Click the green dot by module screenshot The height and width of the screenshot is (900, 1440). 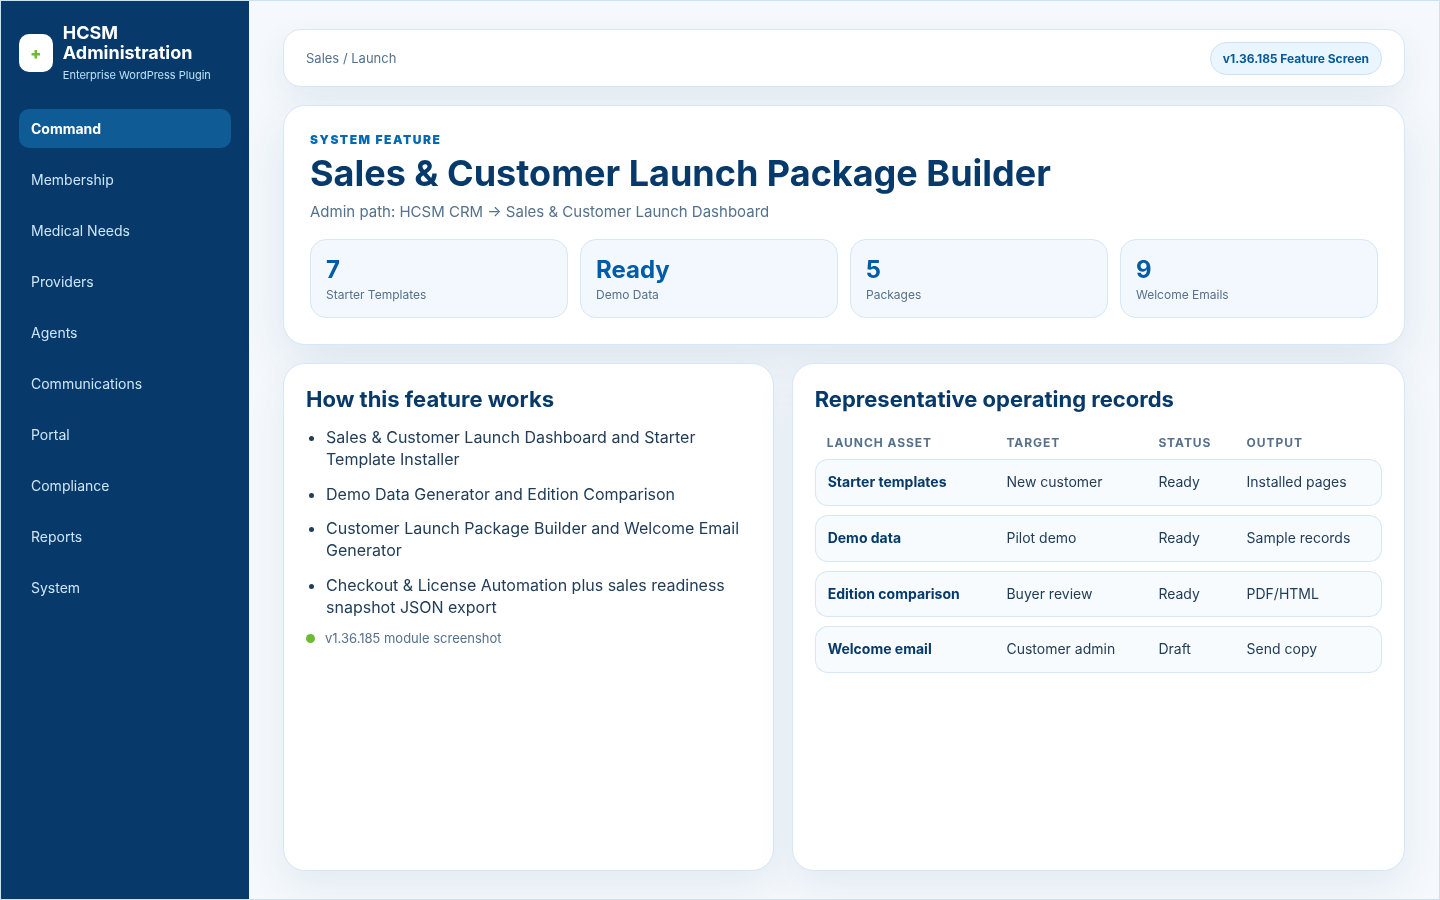(311, 638)
